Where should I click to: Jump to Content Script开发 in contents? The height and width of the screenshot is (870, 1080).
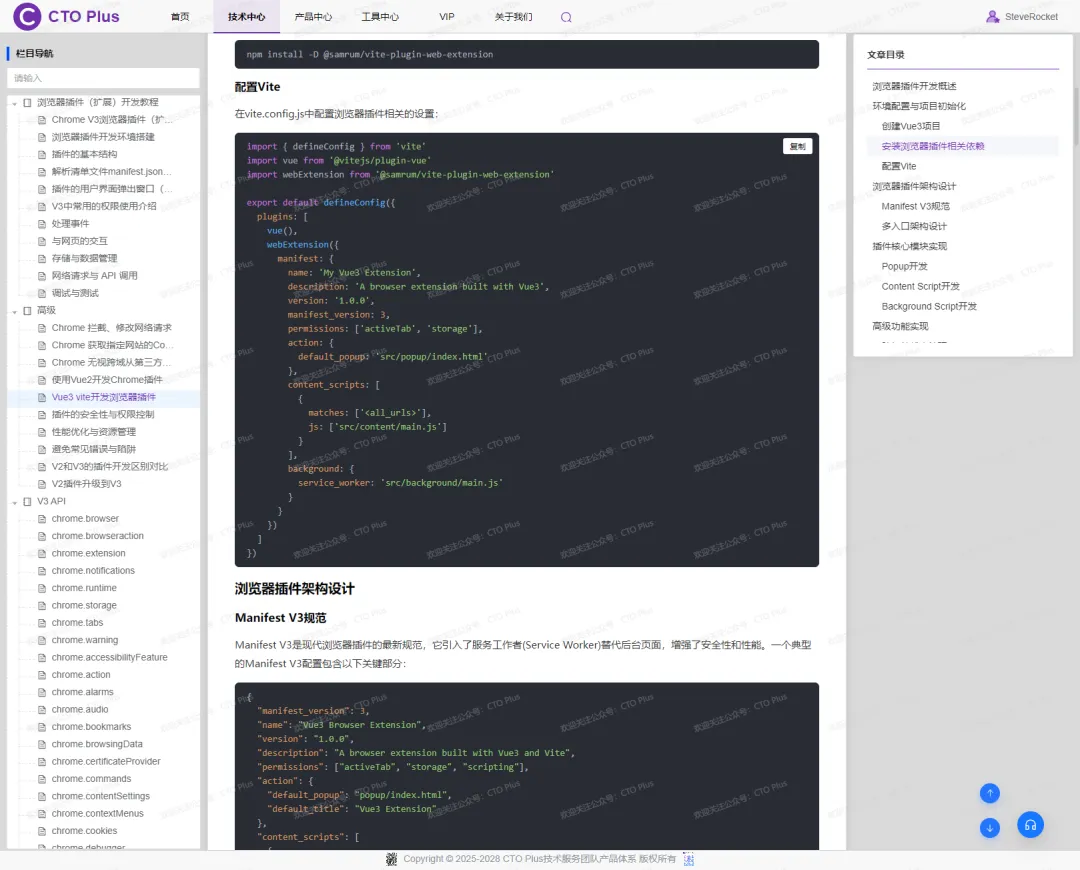coord(920,286)
